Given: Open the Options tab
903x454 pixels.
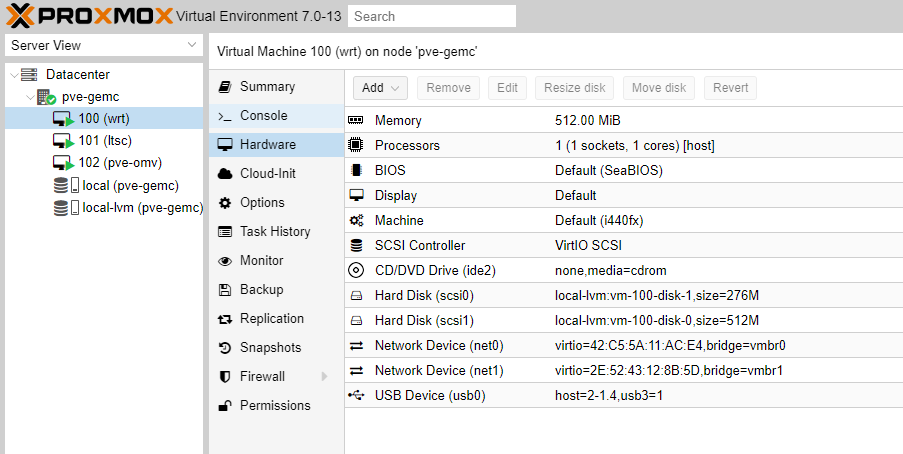Looking at the screenshot, I should 276,203.
